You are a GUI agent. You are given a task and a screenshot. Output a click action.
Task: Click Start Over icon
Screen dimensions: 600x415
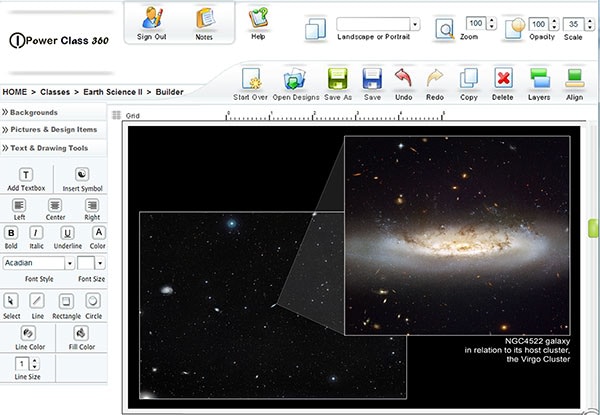click(x=251, y=78)
